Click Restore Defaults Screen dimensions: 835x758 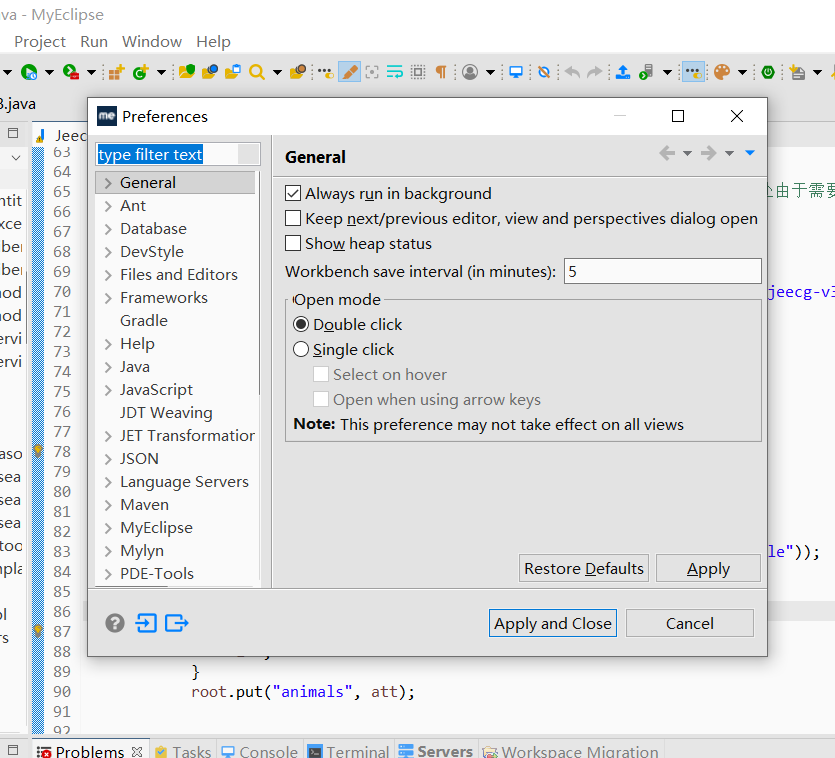click(x=583, y=568)
